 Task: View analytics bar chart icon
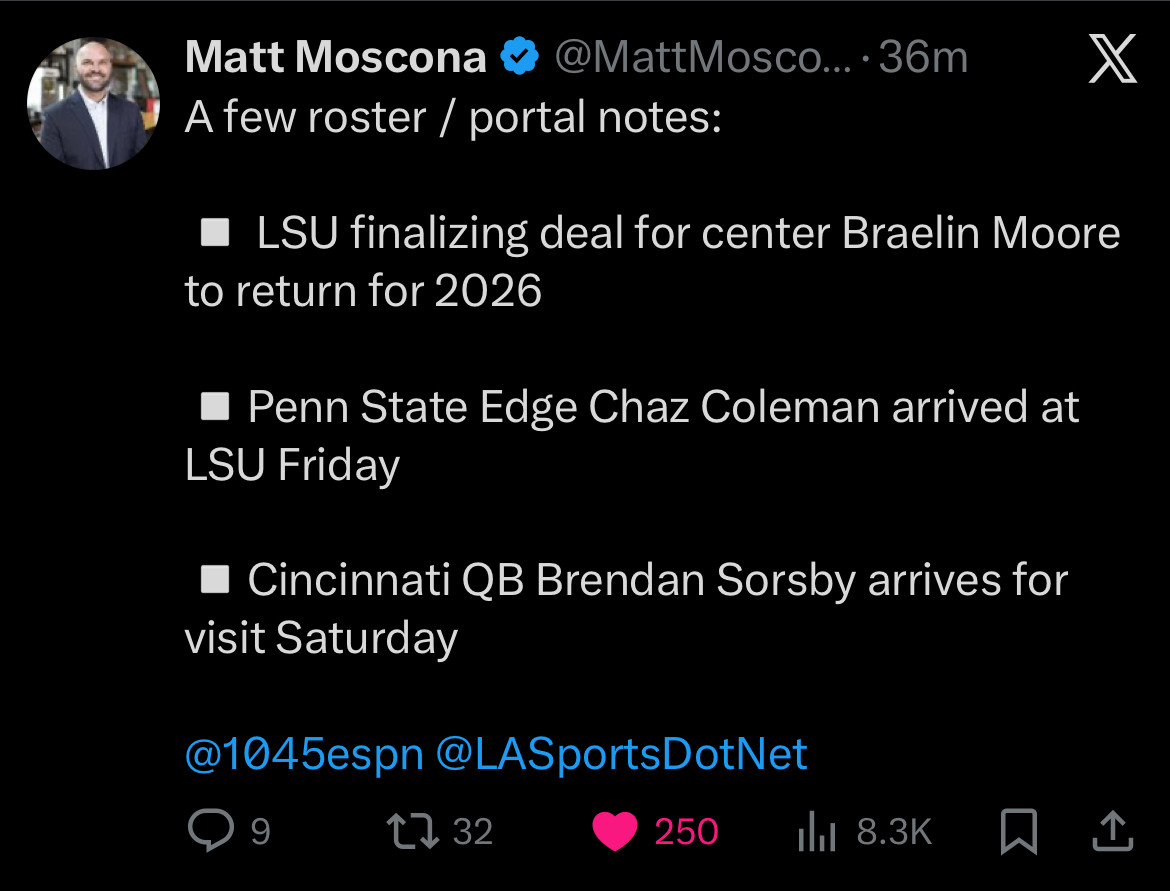point(816,831)
